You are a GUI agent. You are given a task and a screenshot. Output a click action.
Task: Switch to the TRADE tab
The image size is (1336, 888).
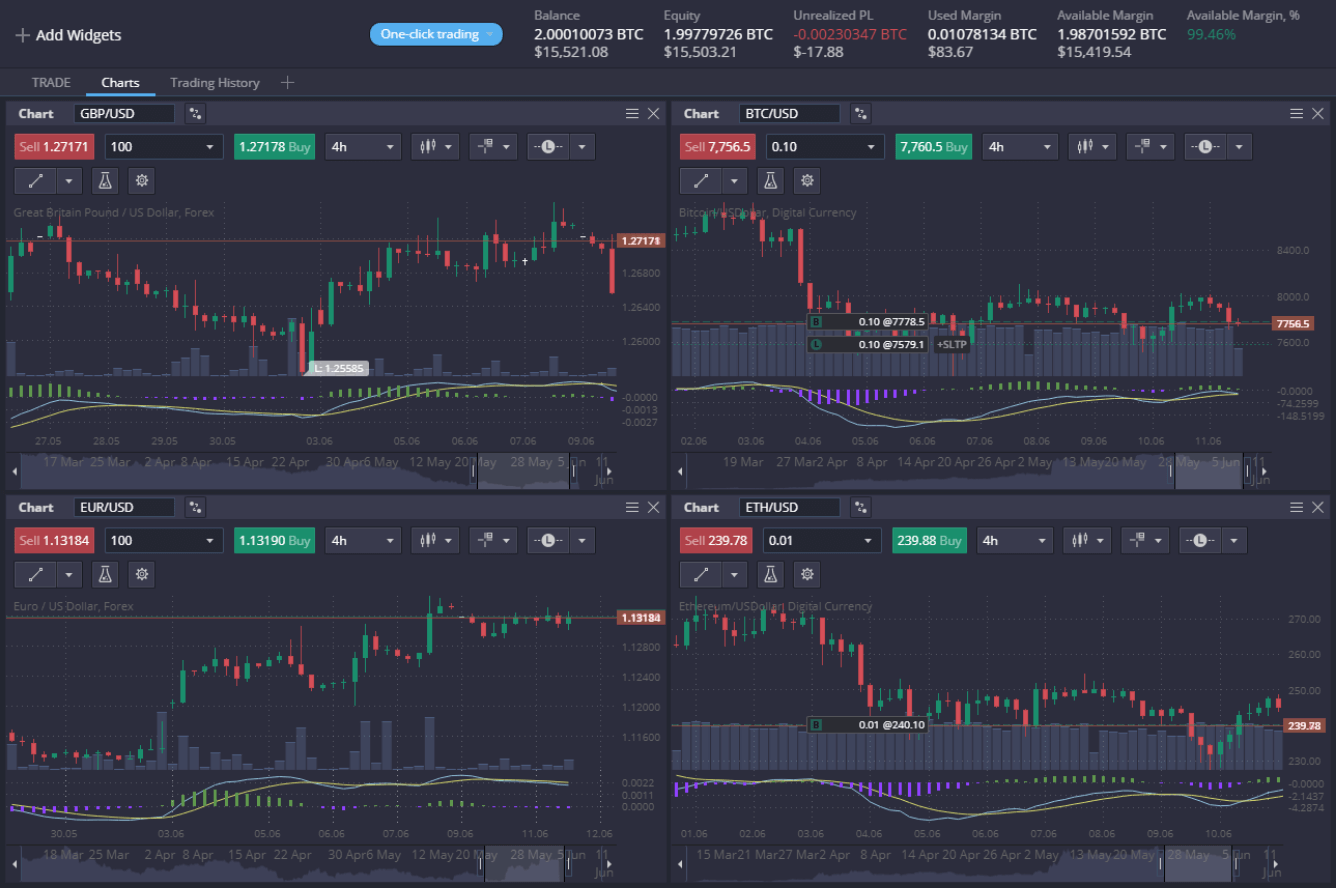tap(51, 82)
